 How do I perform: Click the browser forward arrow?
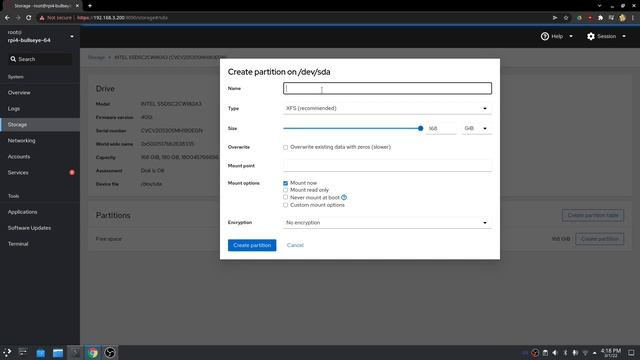coord(18,18)
